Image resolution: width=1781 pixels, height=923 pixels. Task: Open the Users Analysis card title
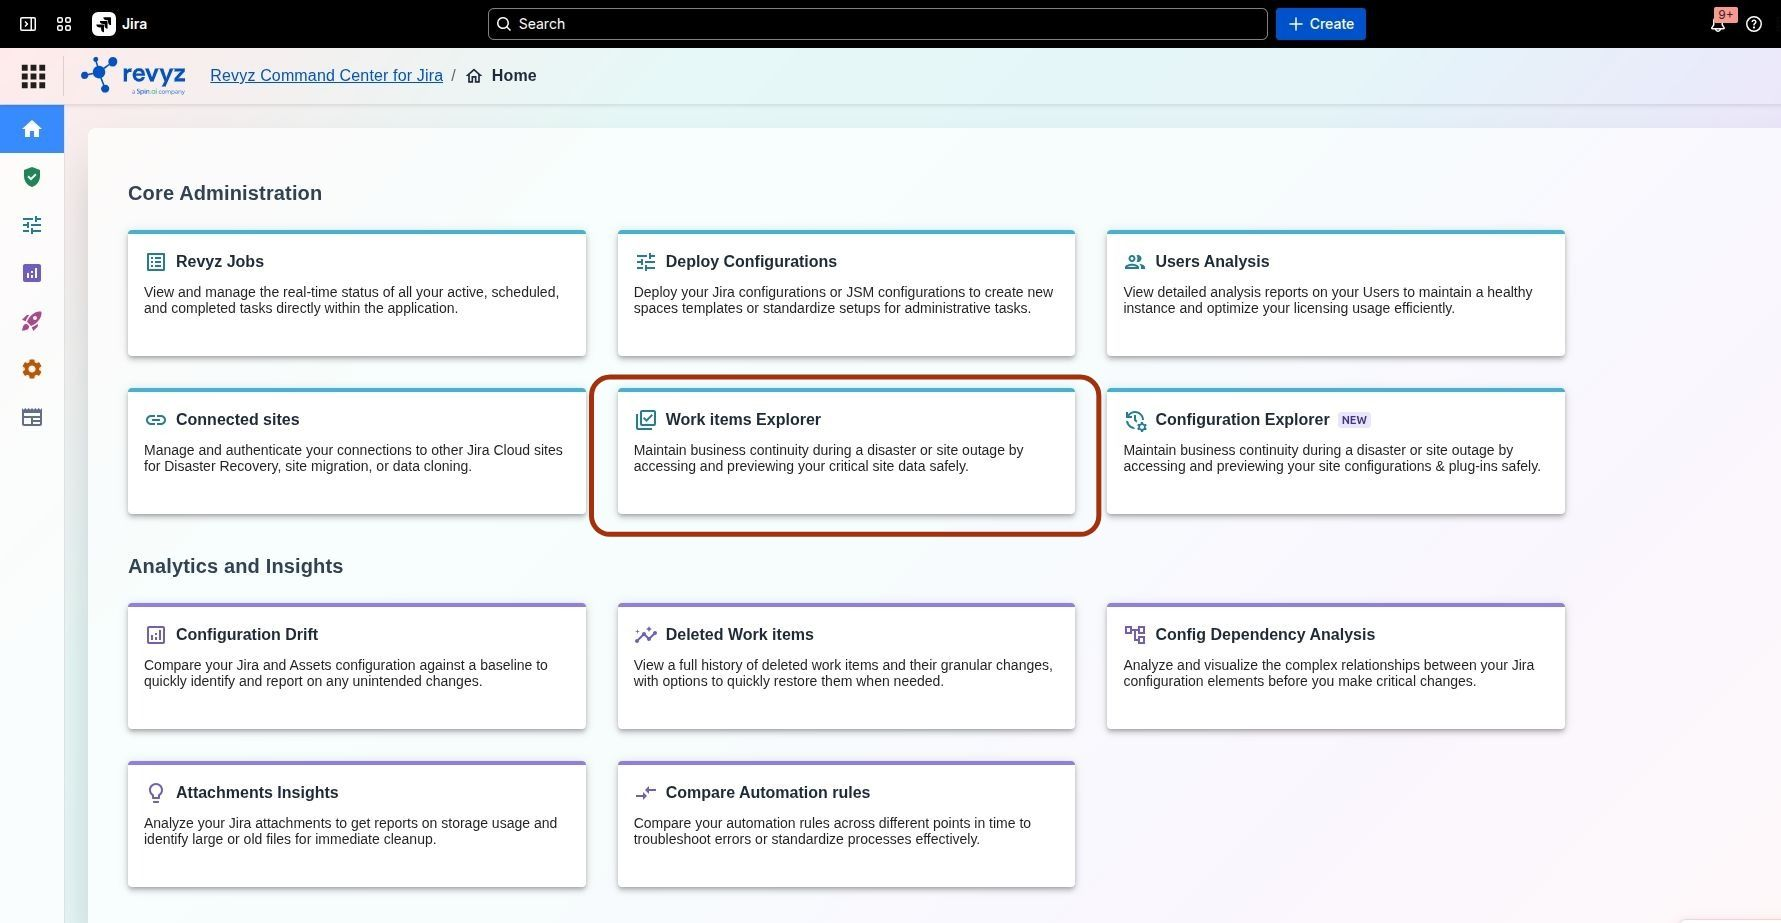[x=1212, y=262]
